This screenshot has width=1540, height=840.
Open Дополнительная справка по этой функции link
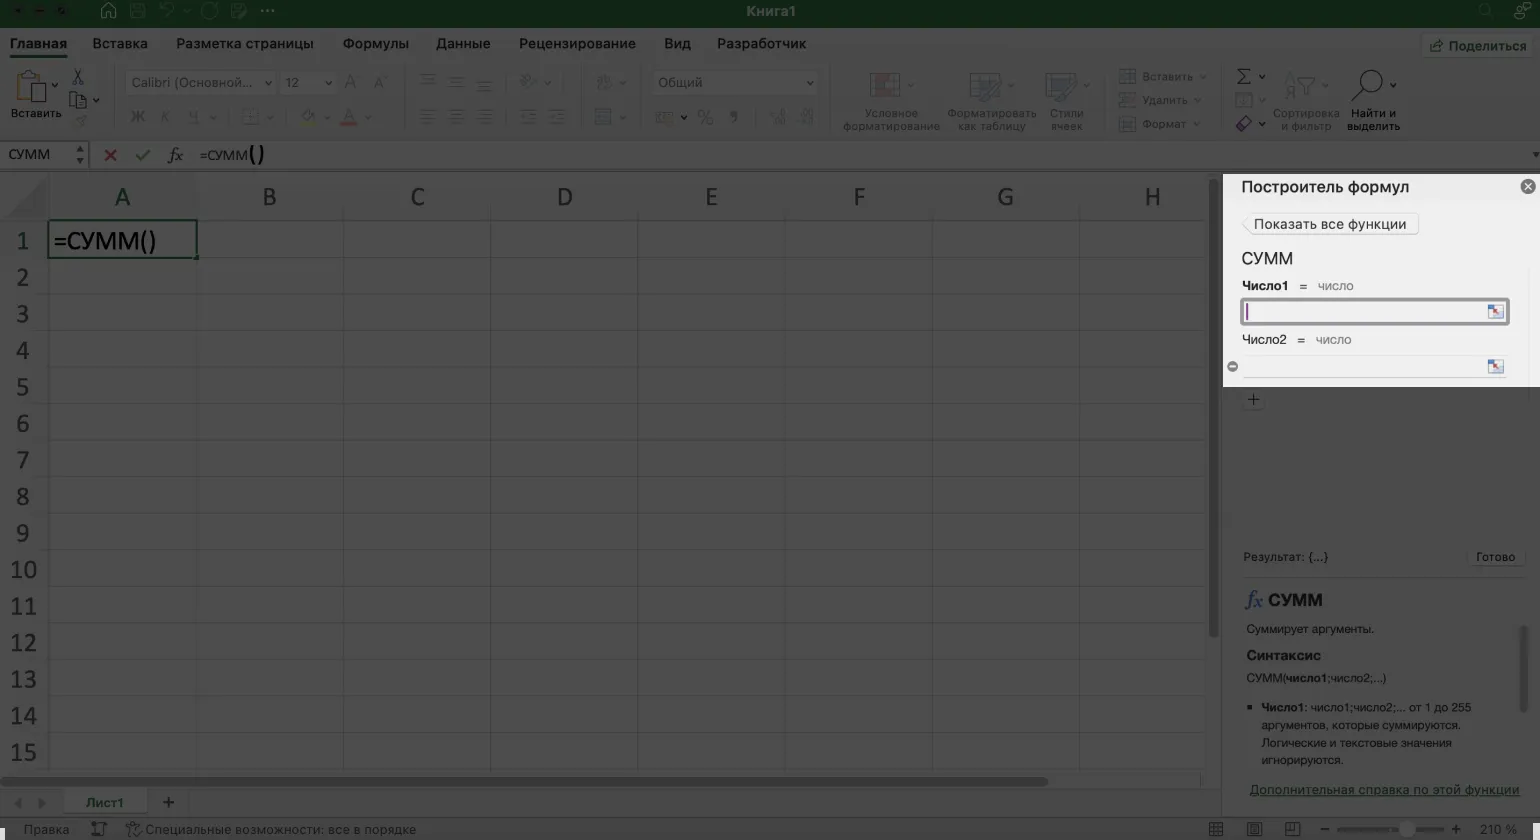click(1383, 789)
